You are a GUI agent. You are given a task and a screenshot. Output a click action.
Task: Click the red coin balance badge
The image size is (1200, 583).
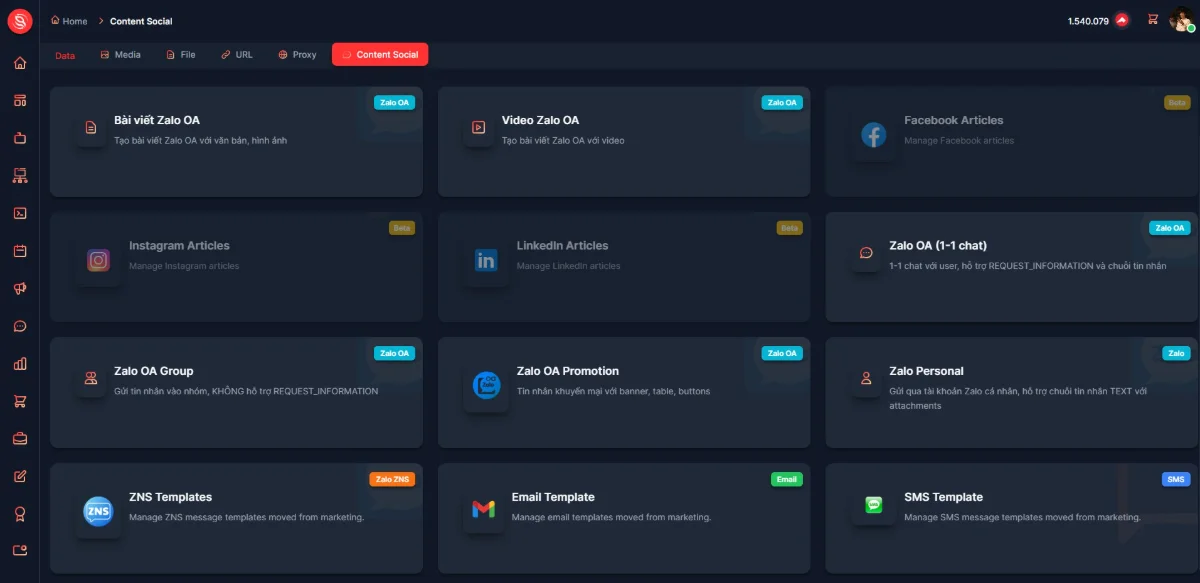coord(1120,19)
